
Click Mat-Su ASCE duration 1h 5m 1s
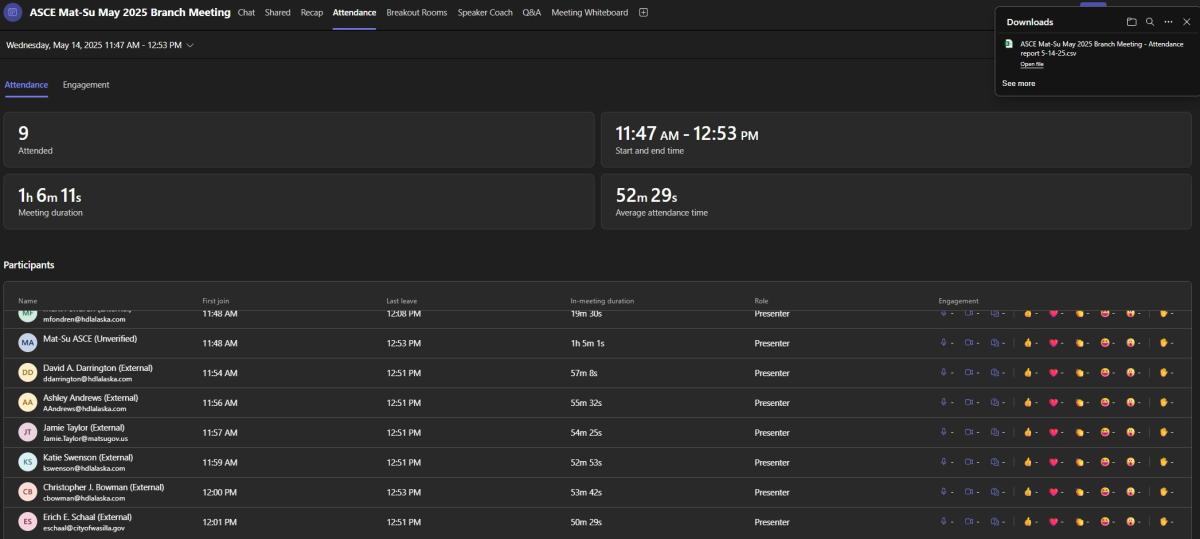pos(587,343)
